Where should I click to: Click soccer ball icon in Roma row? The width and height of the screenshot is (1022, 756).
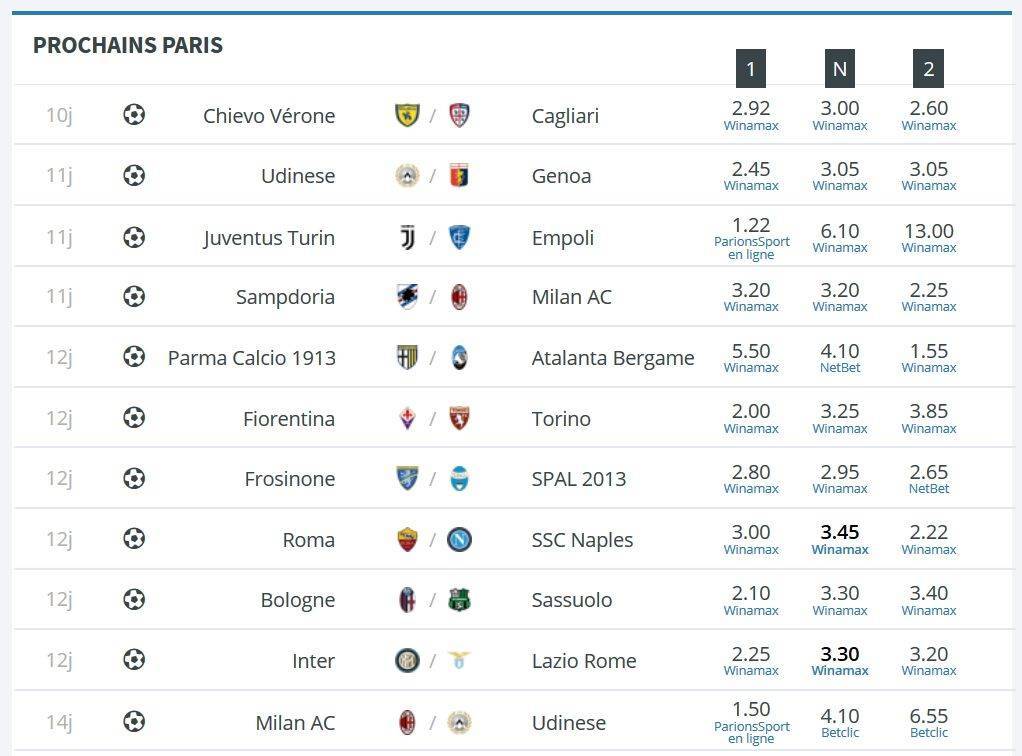(134, 539)
